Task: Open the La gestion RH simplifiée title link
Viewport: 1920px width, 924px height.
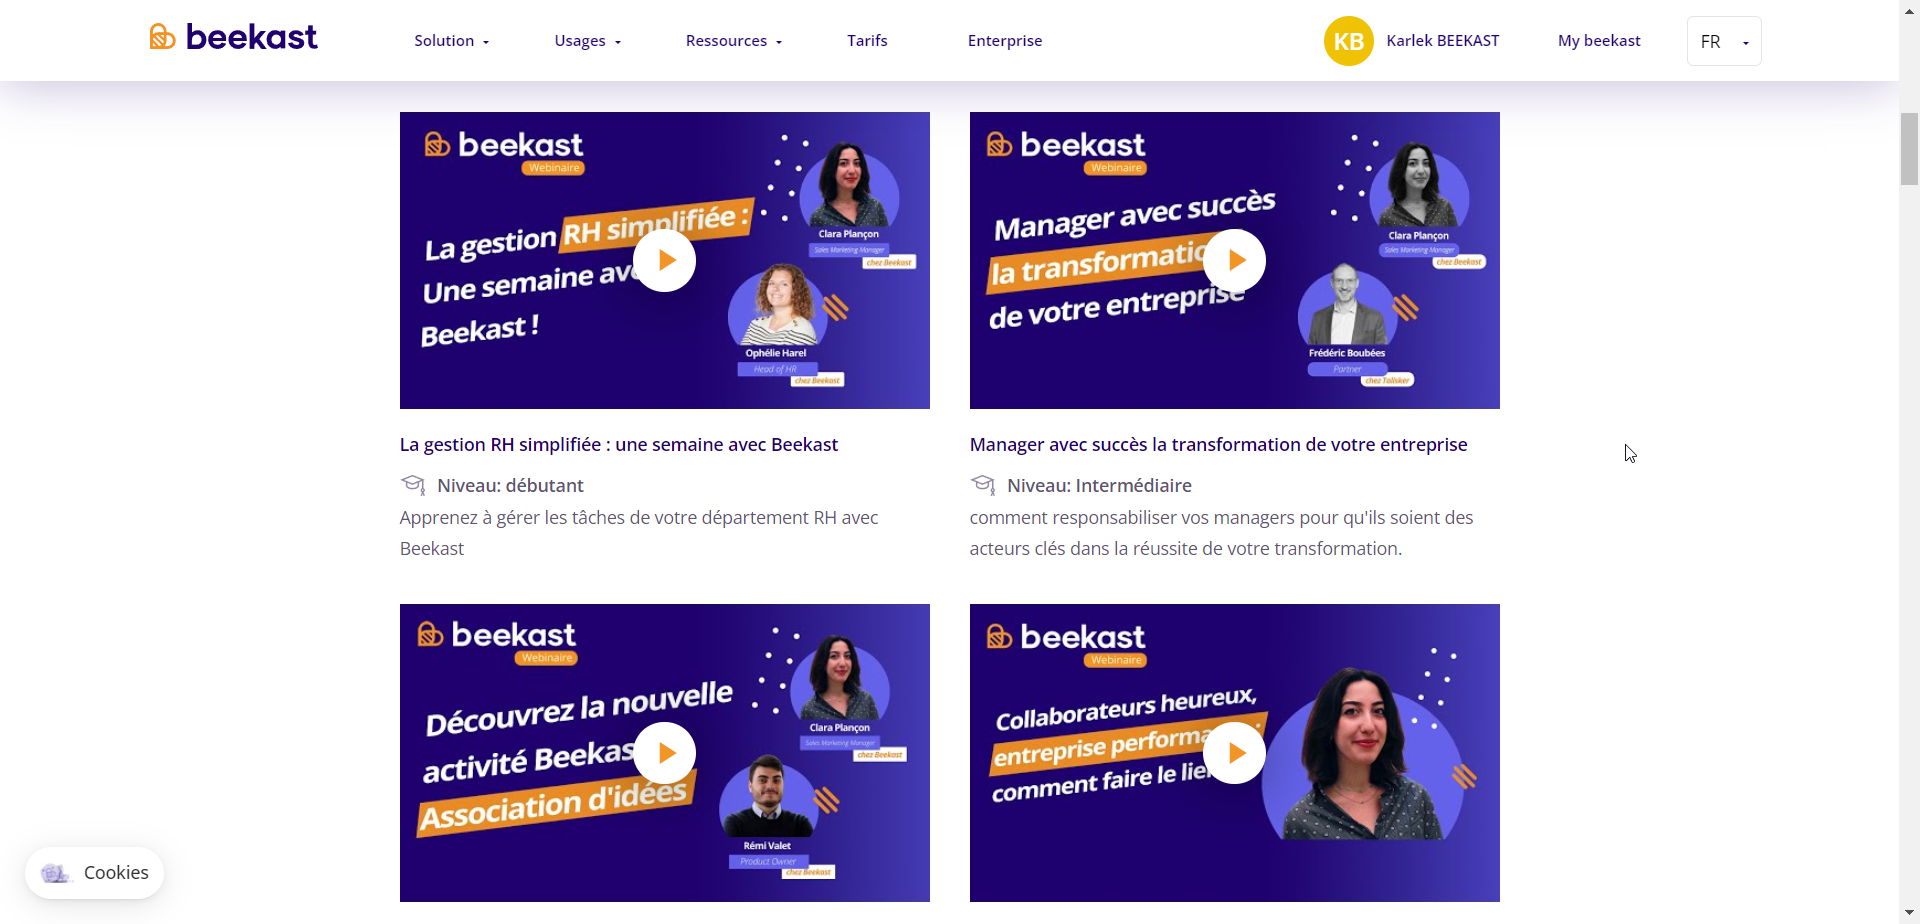Action: (x=619, y=445)
